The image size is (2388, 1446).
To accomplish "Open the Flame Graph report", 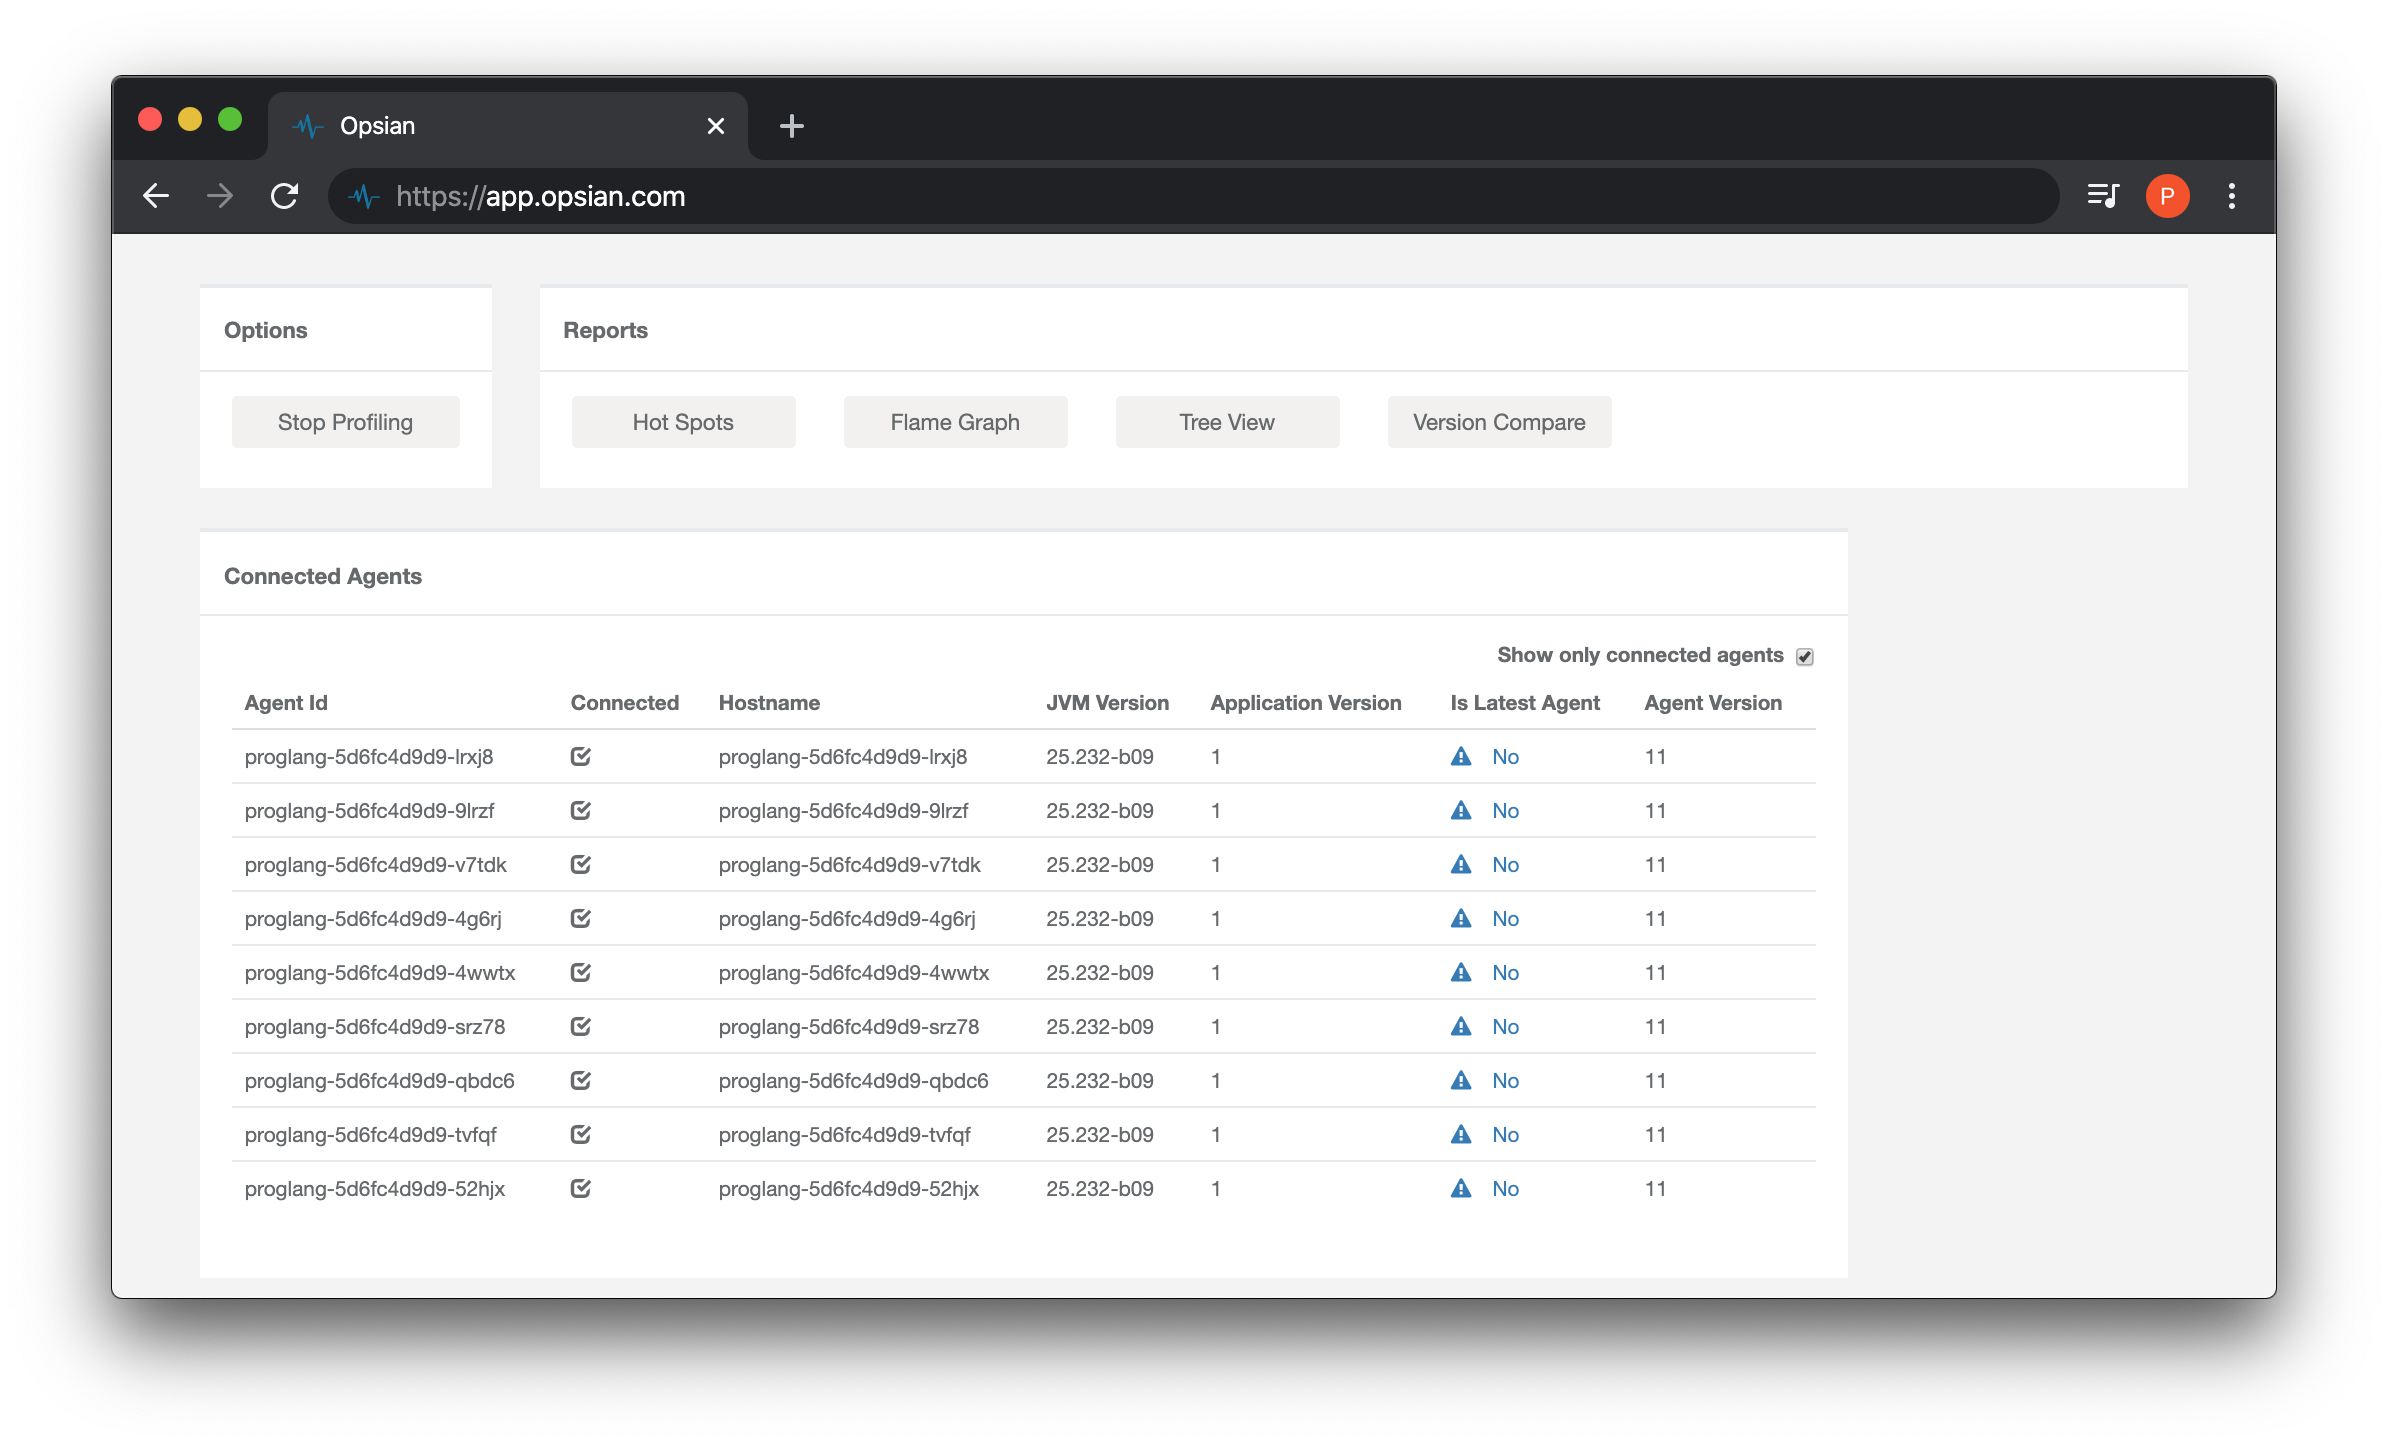I will pos(953,421).
